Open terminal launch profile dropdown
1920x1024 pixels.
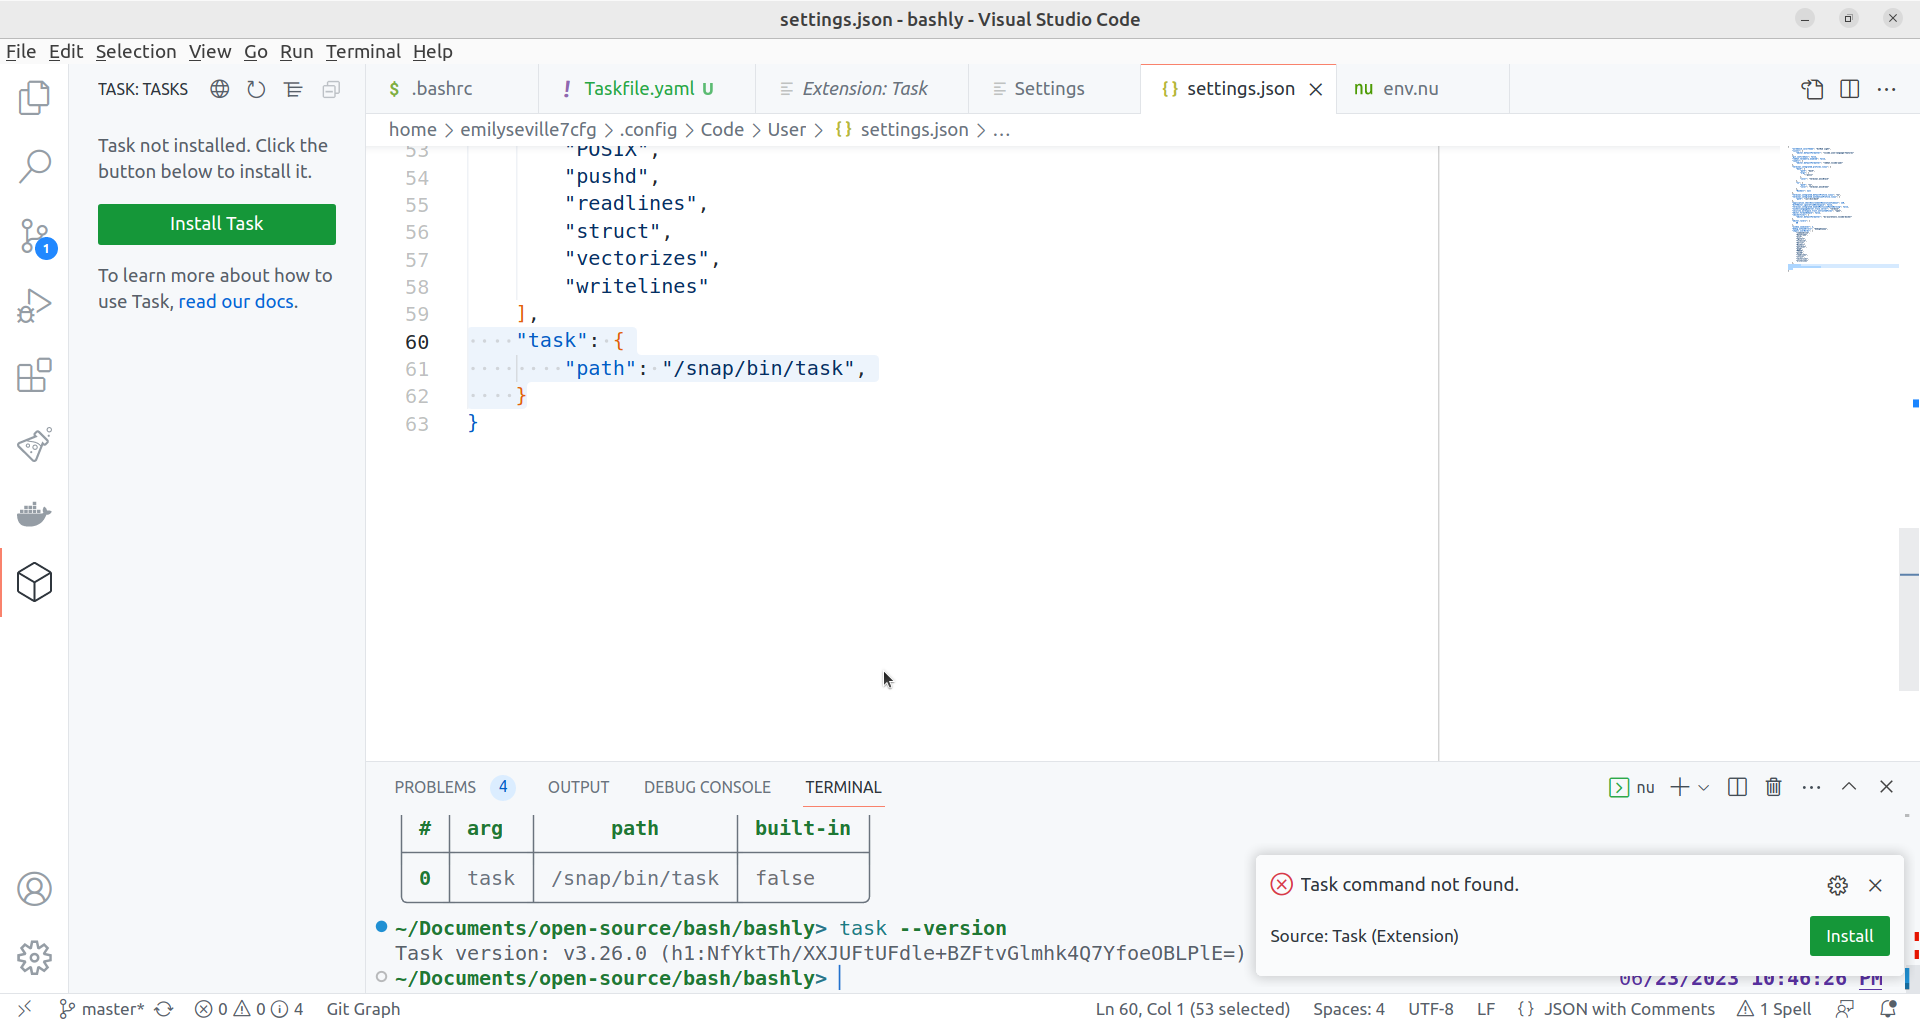point(1704,787)
